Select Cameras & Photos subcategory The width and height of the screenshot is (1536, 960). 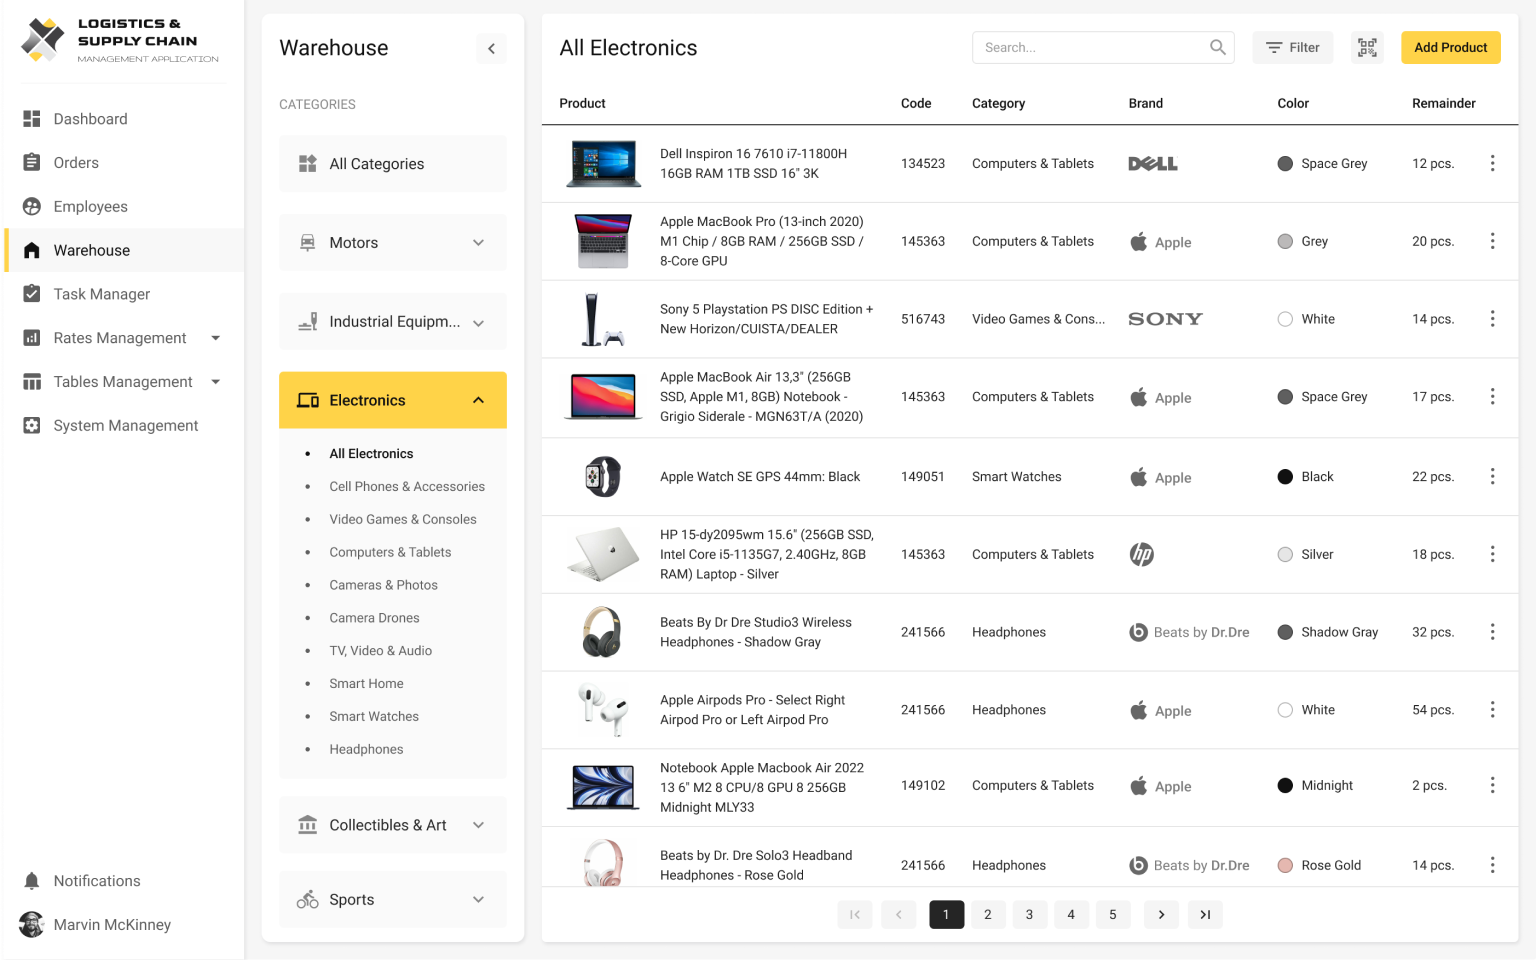384,585
